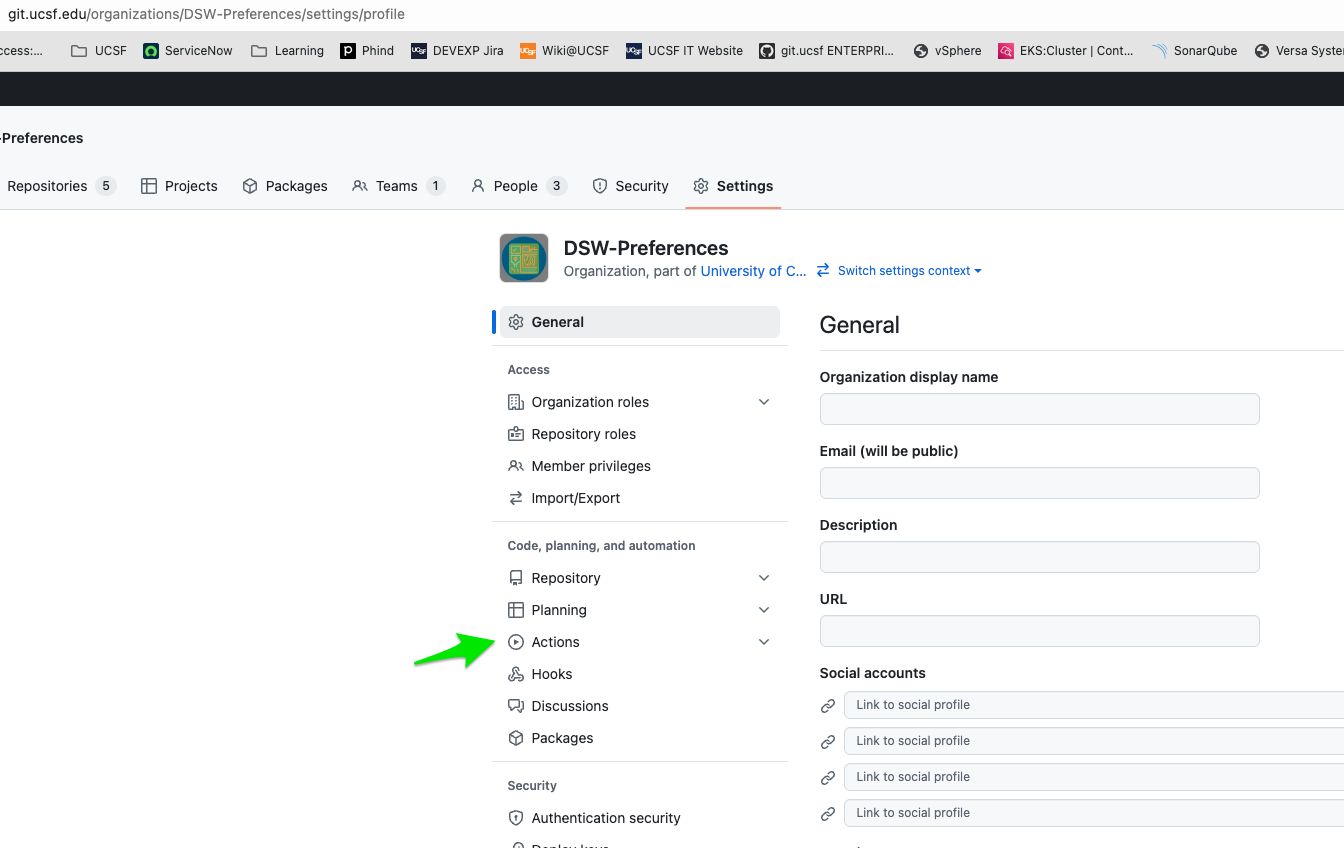Open the Switch settings context dropdown
1344x848 pixels.
pyautogui.click(x=903, y=270)
